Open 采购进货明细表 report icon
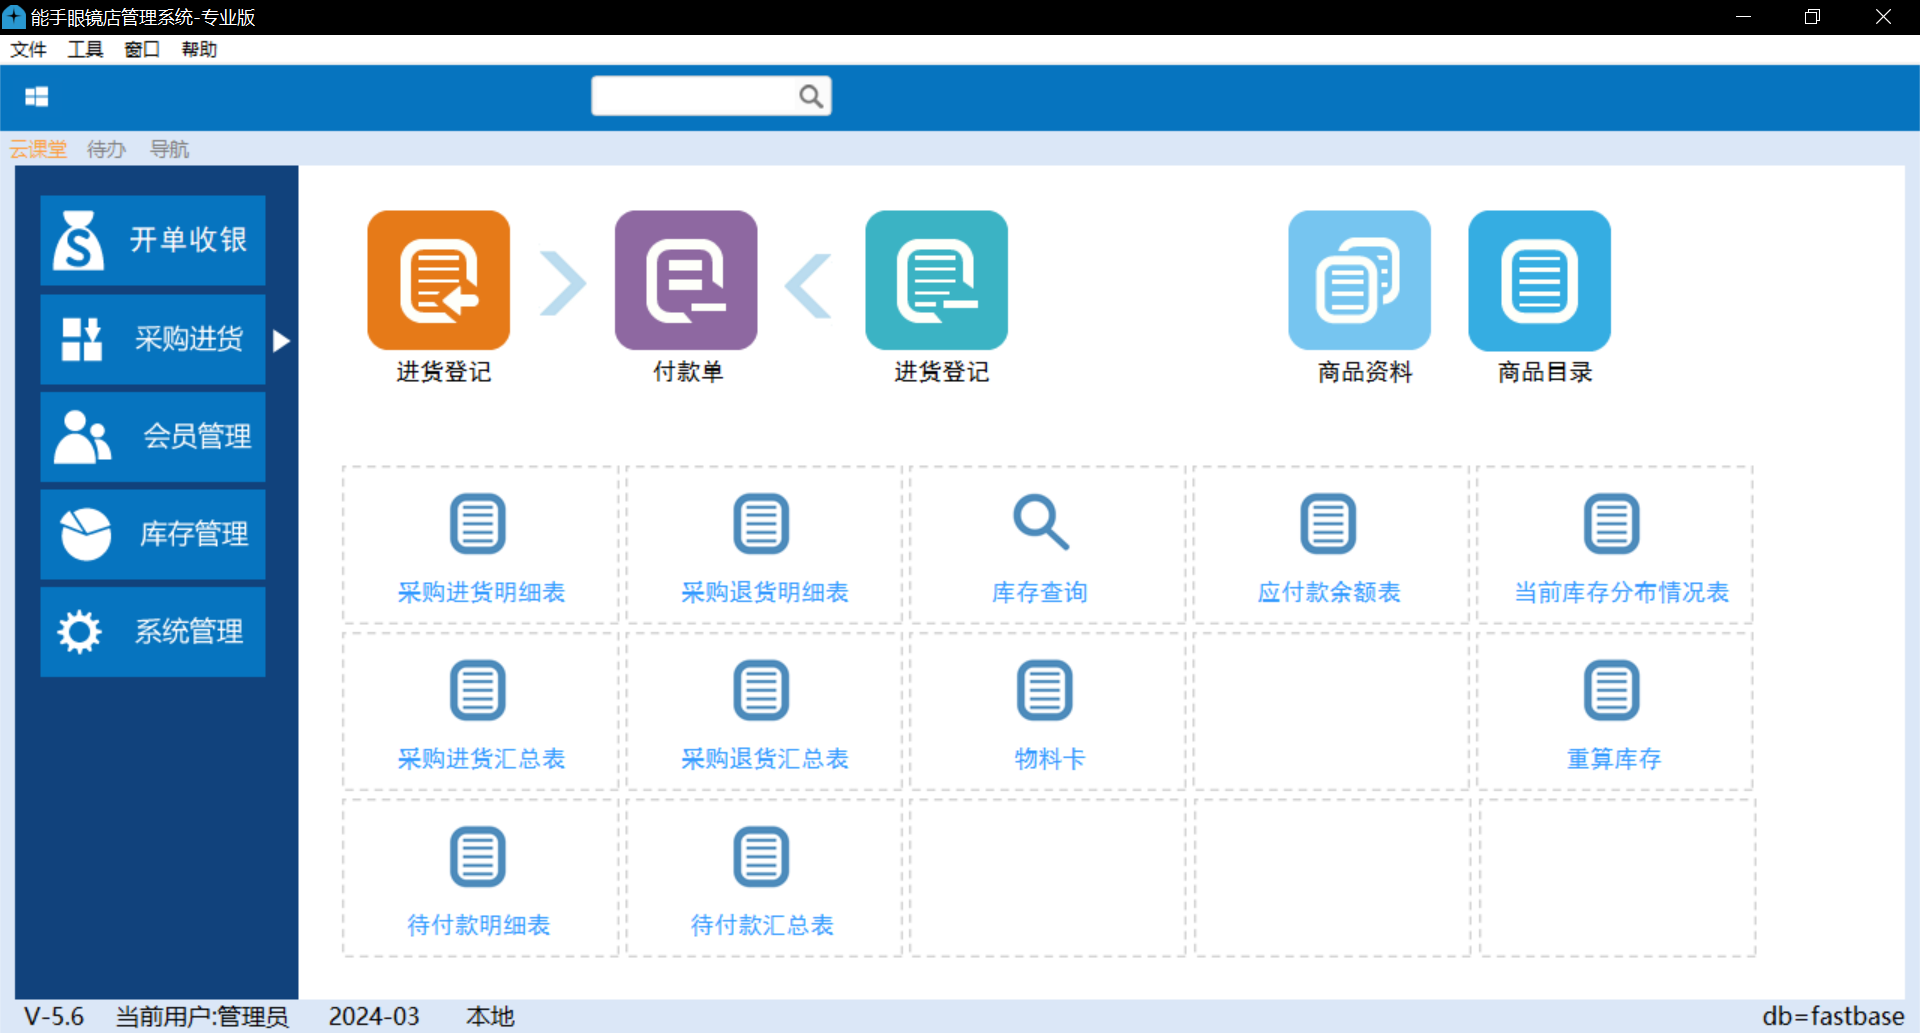Image resolution: width=1920 pixels, height=1033 pixels. pyautogui.click(x=478, y=523)
